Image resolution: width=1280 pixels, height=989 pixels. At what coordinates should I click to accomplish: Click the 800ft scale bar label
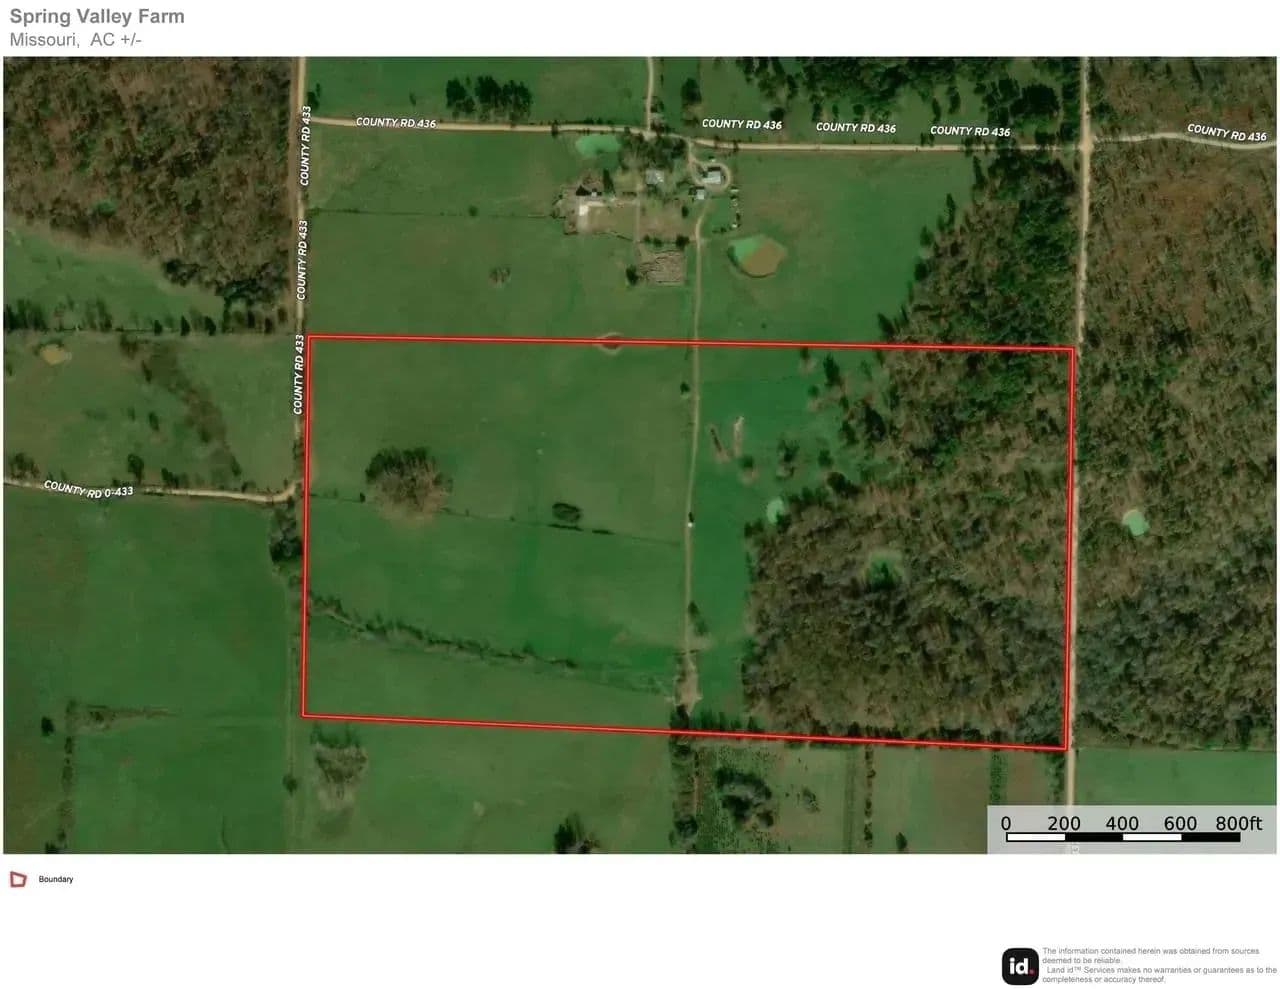point(1238,823)
